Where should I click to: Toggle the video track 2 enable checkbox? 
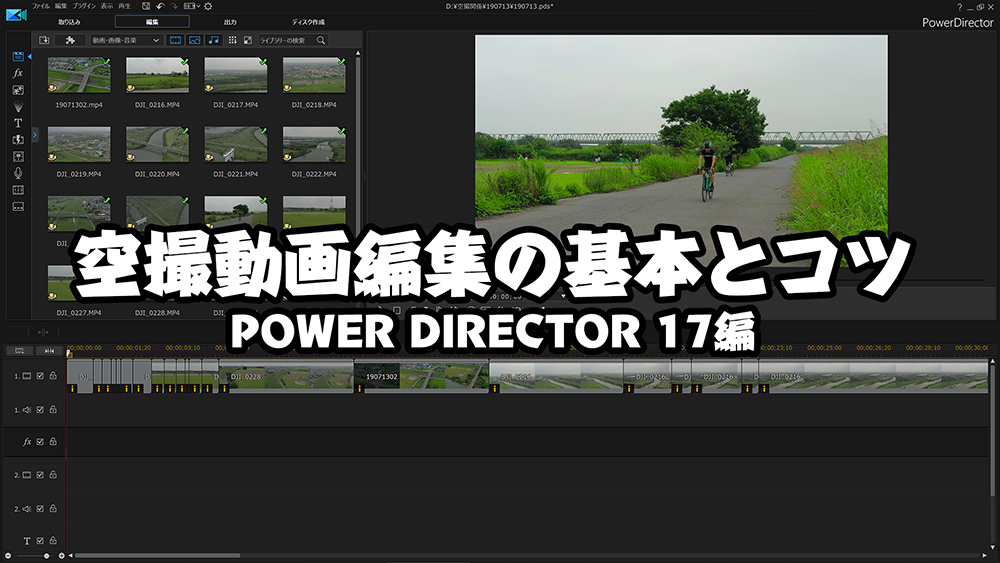40,475
